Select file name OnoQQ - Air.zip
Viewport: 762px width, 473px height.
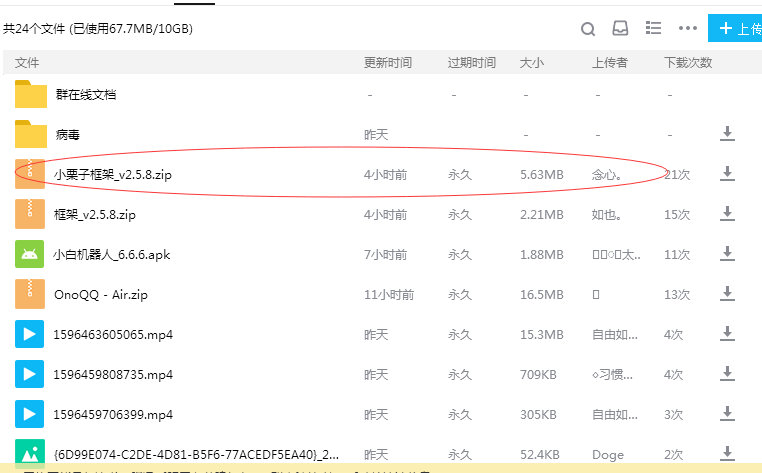[x=101, y=295]
